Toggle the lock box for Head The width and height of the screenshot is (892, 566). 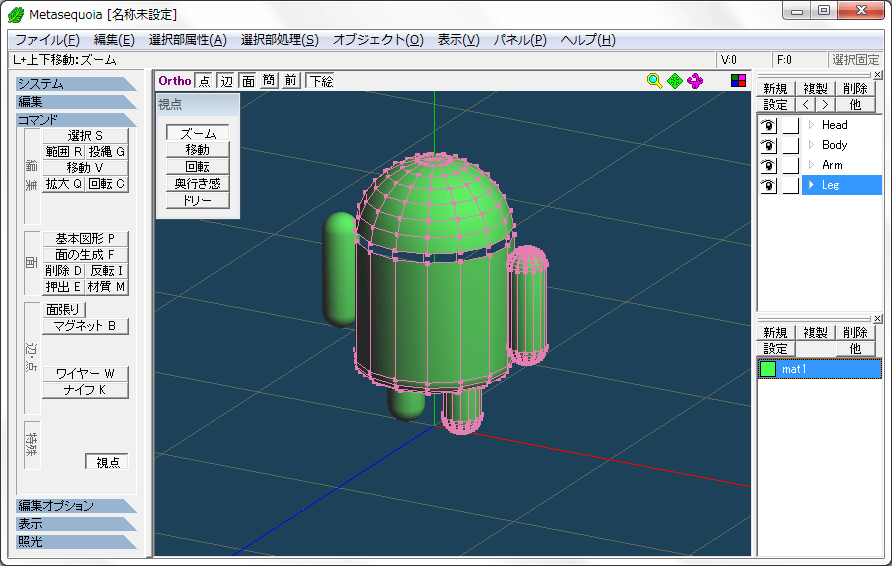pyautogui.click(x=791, y=125)
